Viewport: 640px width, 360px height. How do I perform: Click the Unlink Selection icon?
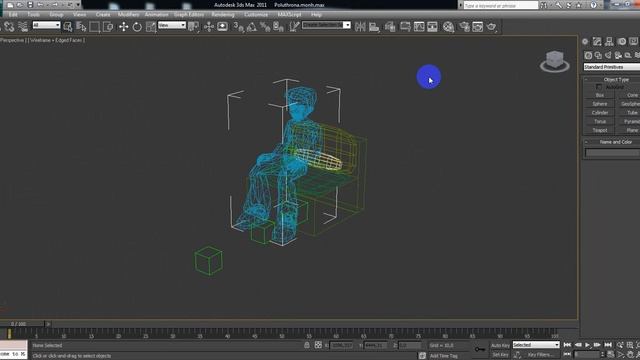click(x=9, y=27)
